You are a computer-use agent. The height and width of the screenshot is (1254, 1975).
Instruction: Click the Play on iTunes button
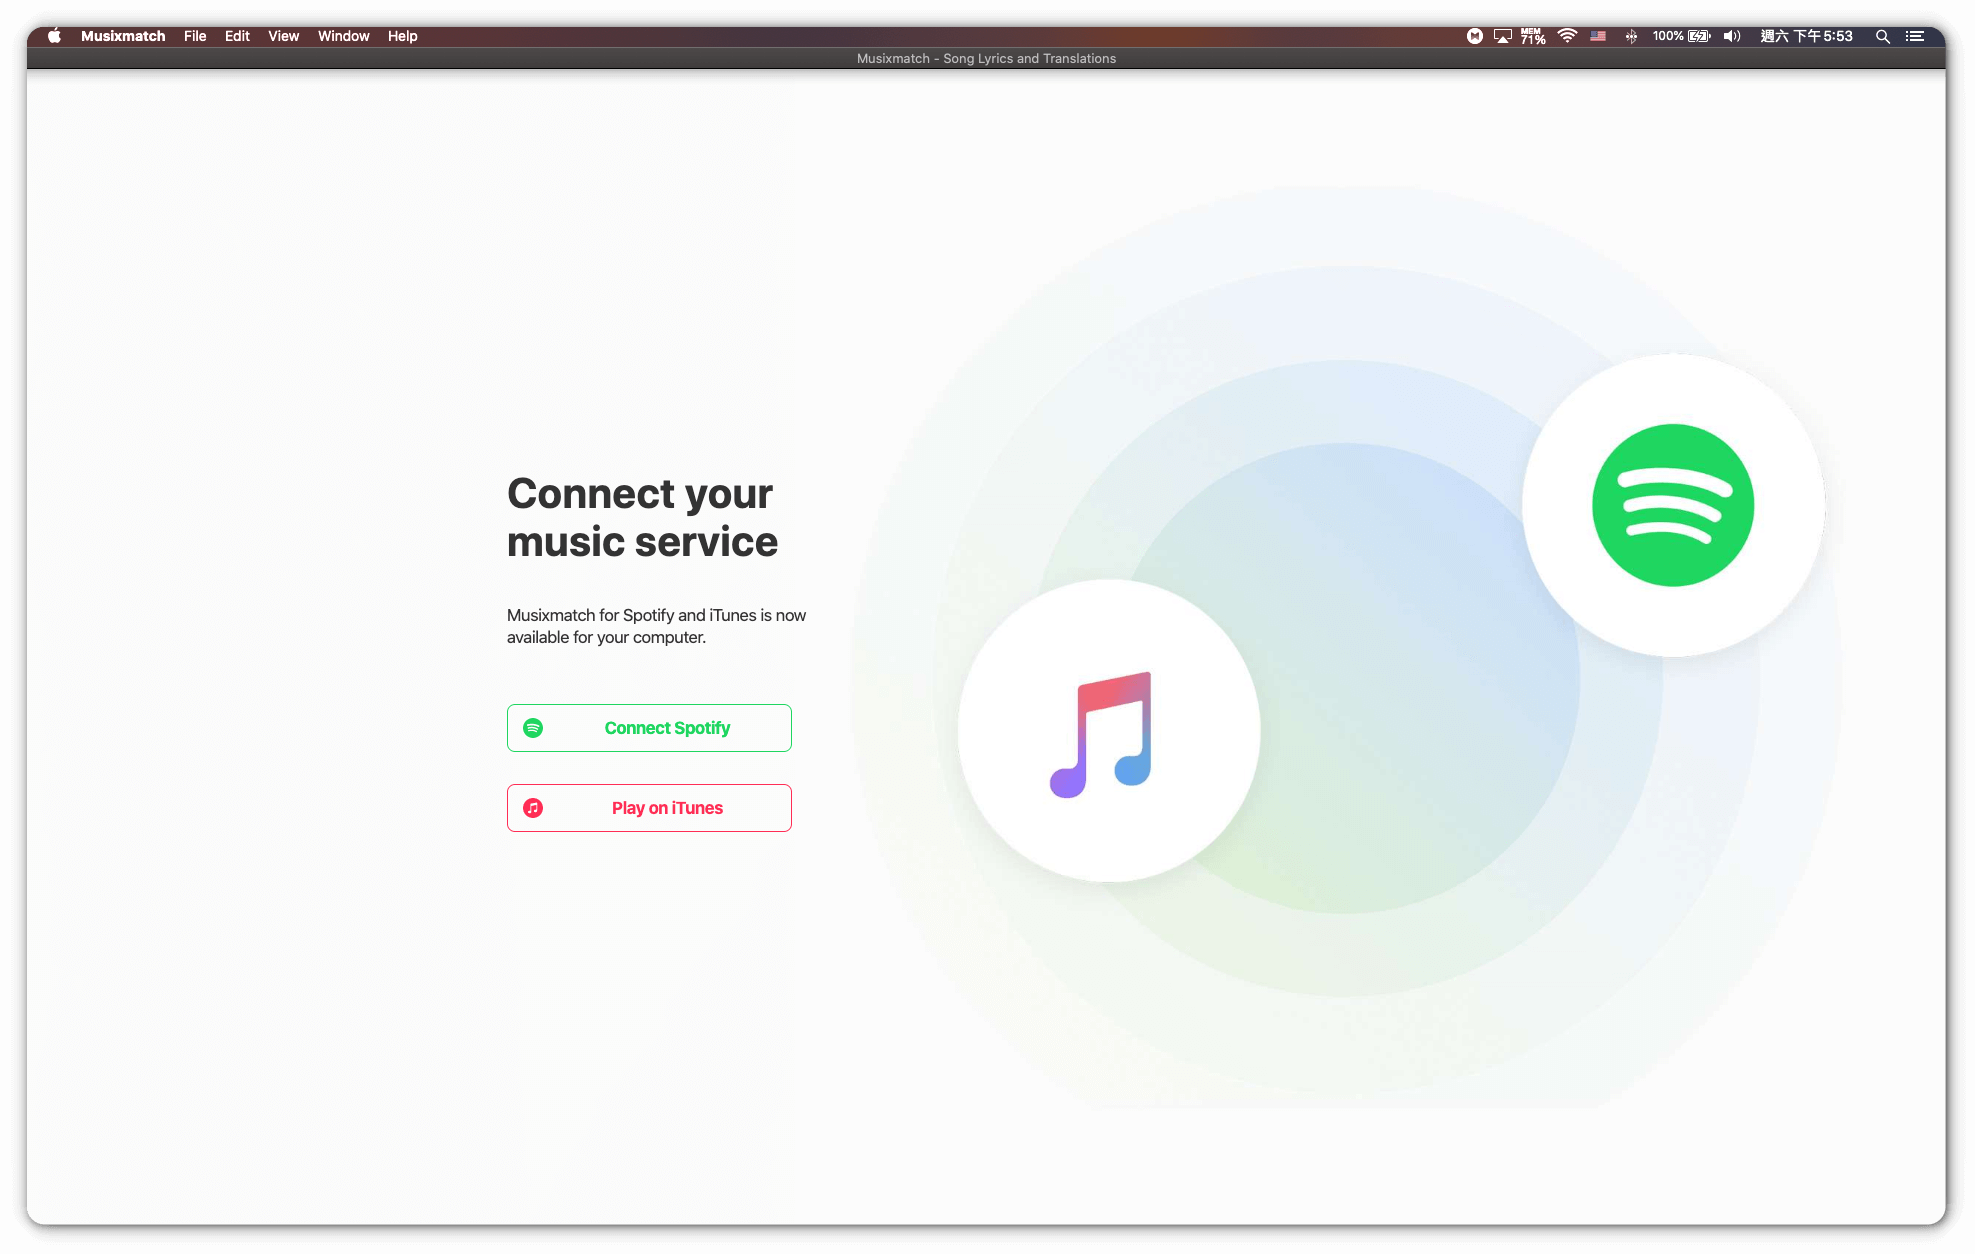[x=649, y=808]
